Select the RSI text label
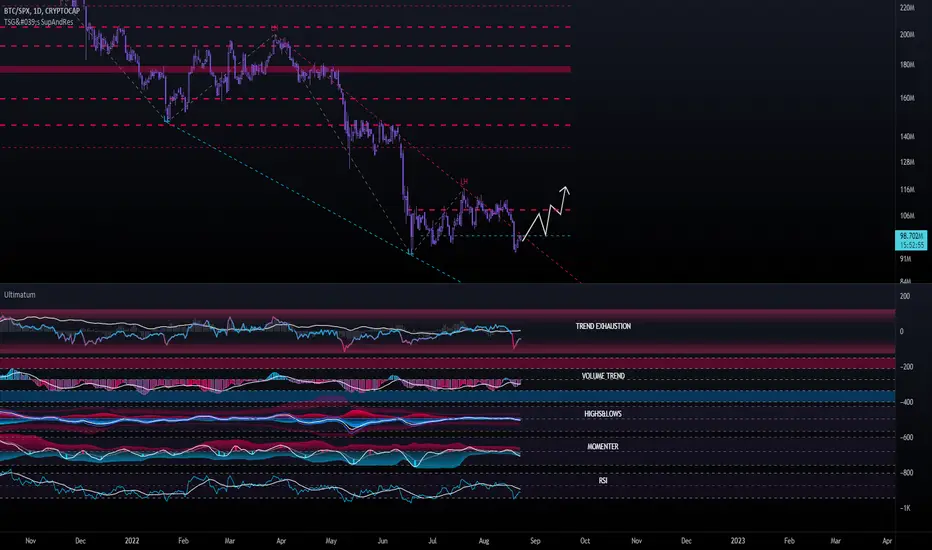Screen dimensions: 932x550 (x=603, y=480)
